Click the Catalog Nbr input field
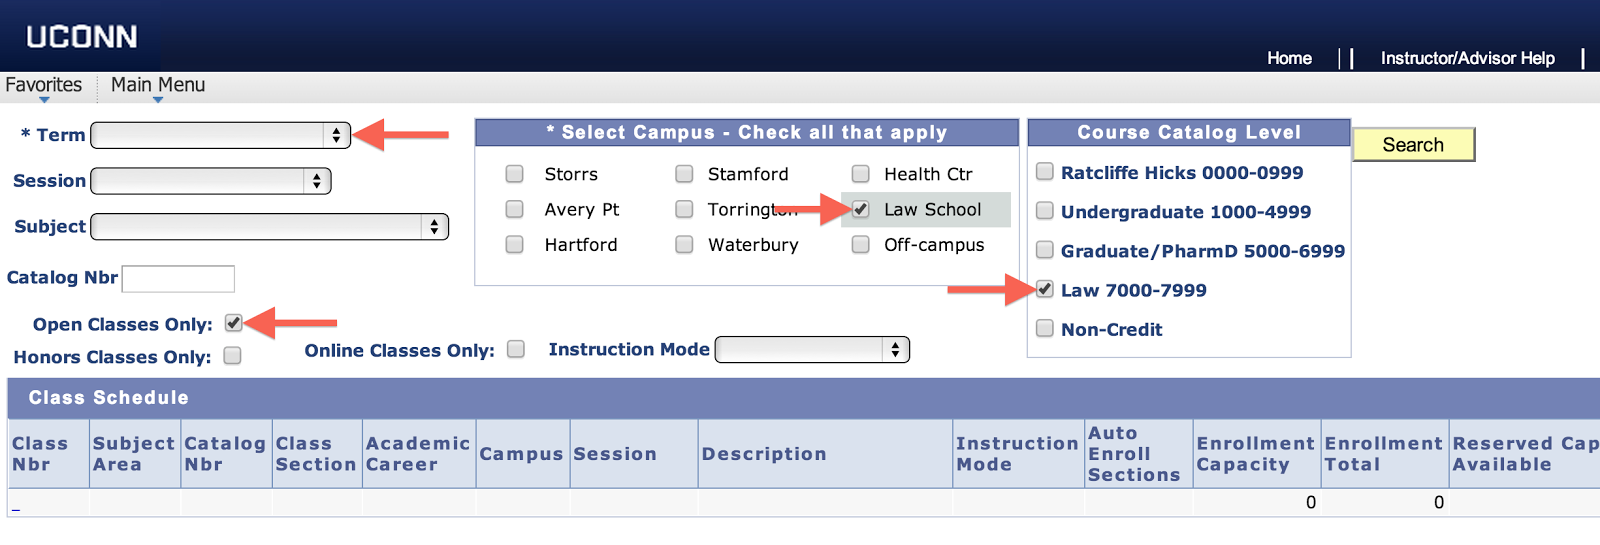 (x=178, y=279)
